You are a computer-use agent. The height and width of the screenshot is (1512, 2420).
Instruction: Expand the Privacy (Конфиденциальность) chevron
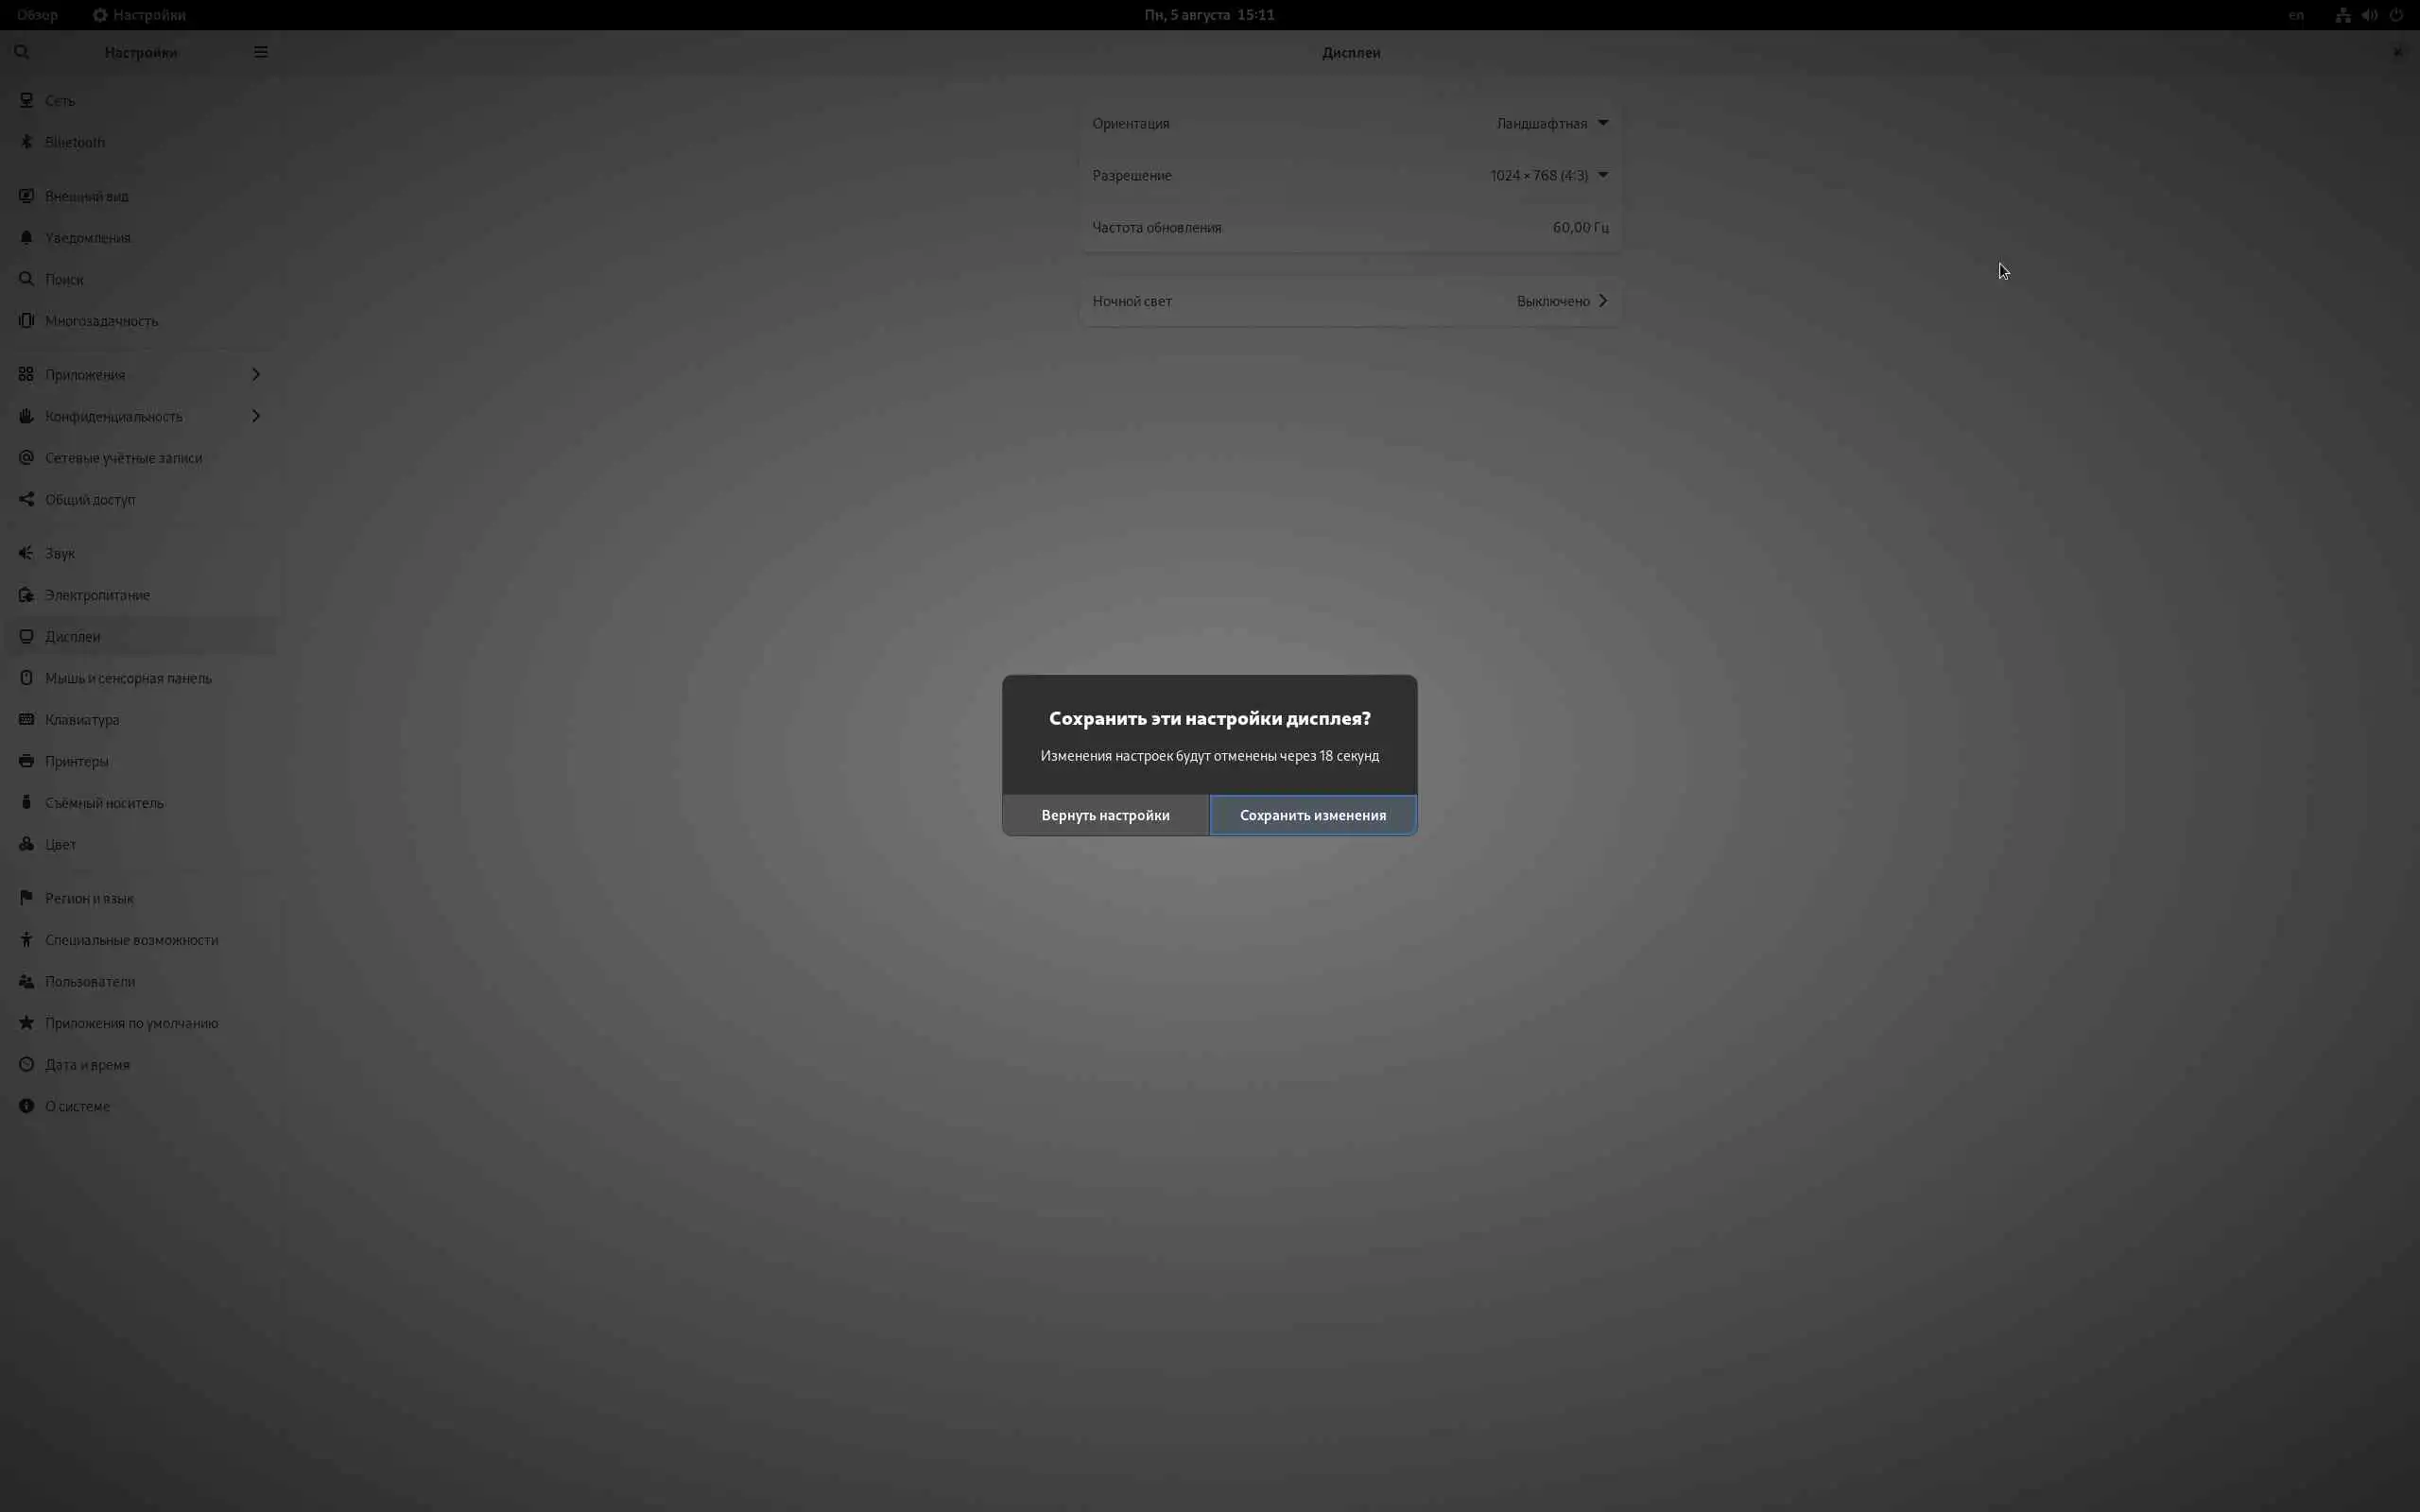click(256, 416)
